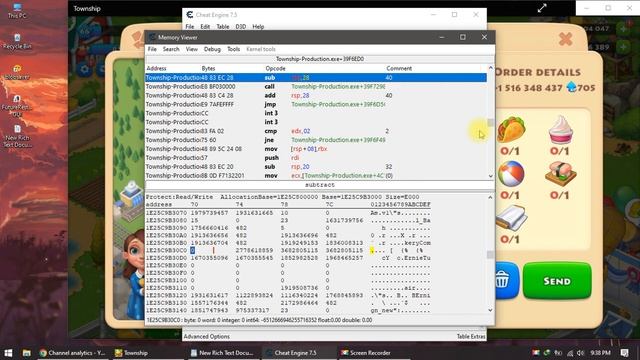
Task: Select the selected 0 value at 1E25C9B30C0
Action: pyautogui.click(x=193, y=250)
